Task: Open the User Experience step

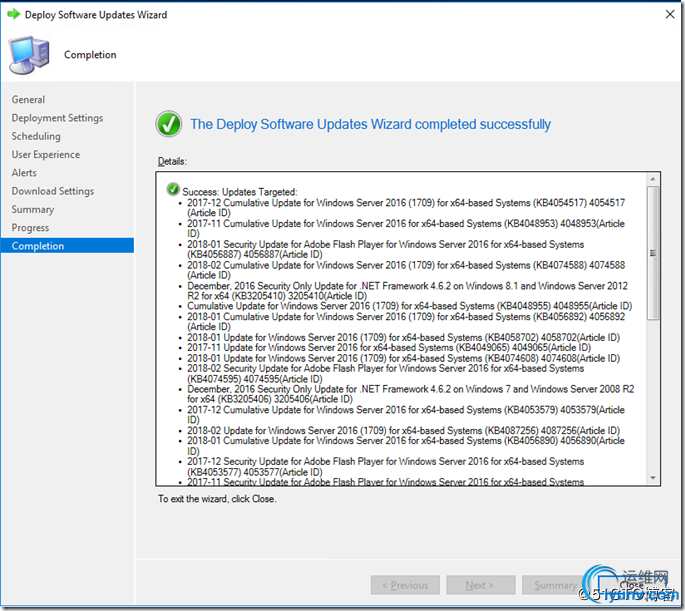Action: tap(46, 155)
